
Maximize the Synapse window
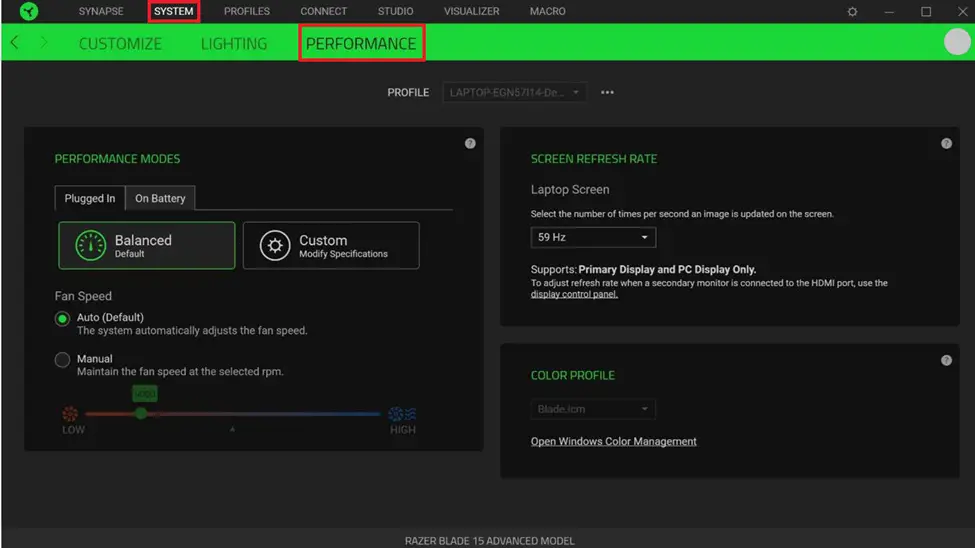[926, 12]
